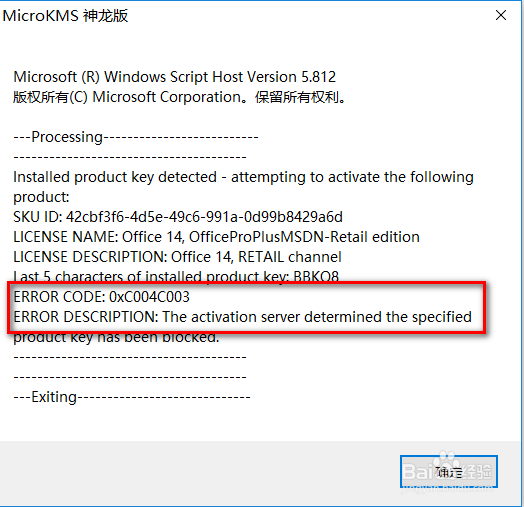Click the 确定 confirmation button

tap(449, 471)
